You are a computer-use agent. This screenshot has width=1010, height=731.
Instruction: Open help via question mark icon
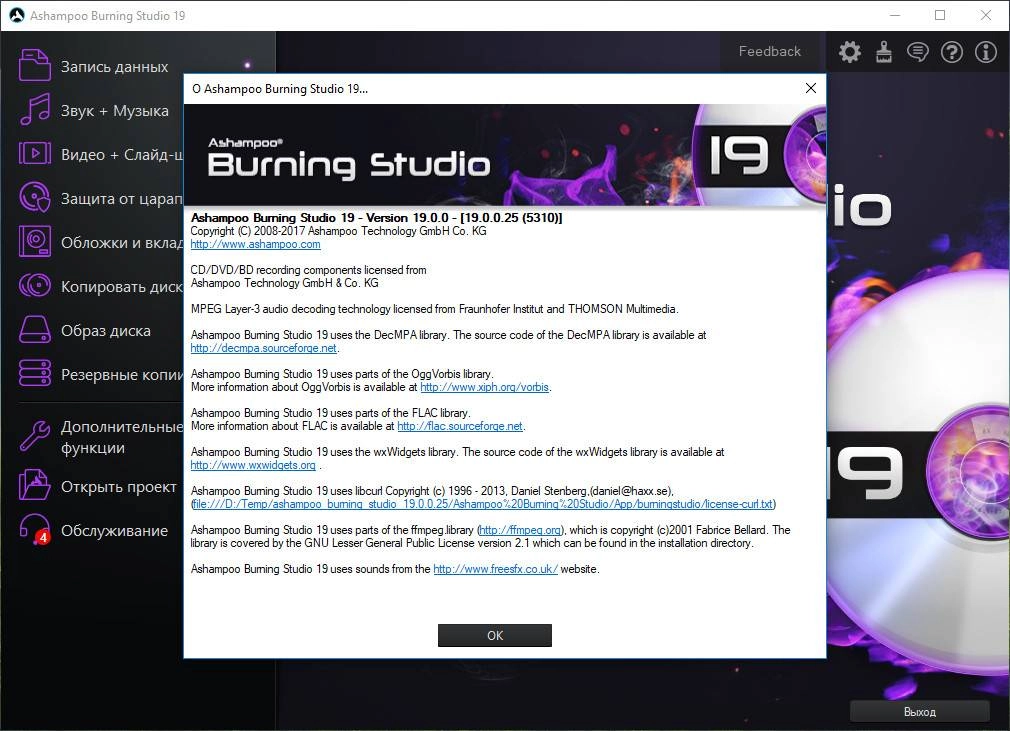click(x=952, y=52)
